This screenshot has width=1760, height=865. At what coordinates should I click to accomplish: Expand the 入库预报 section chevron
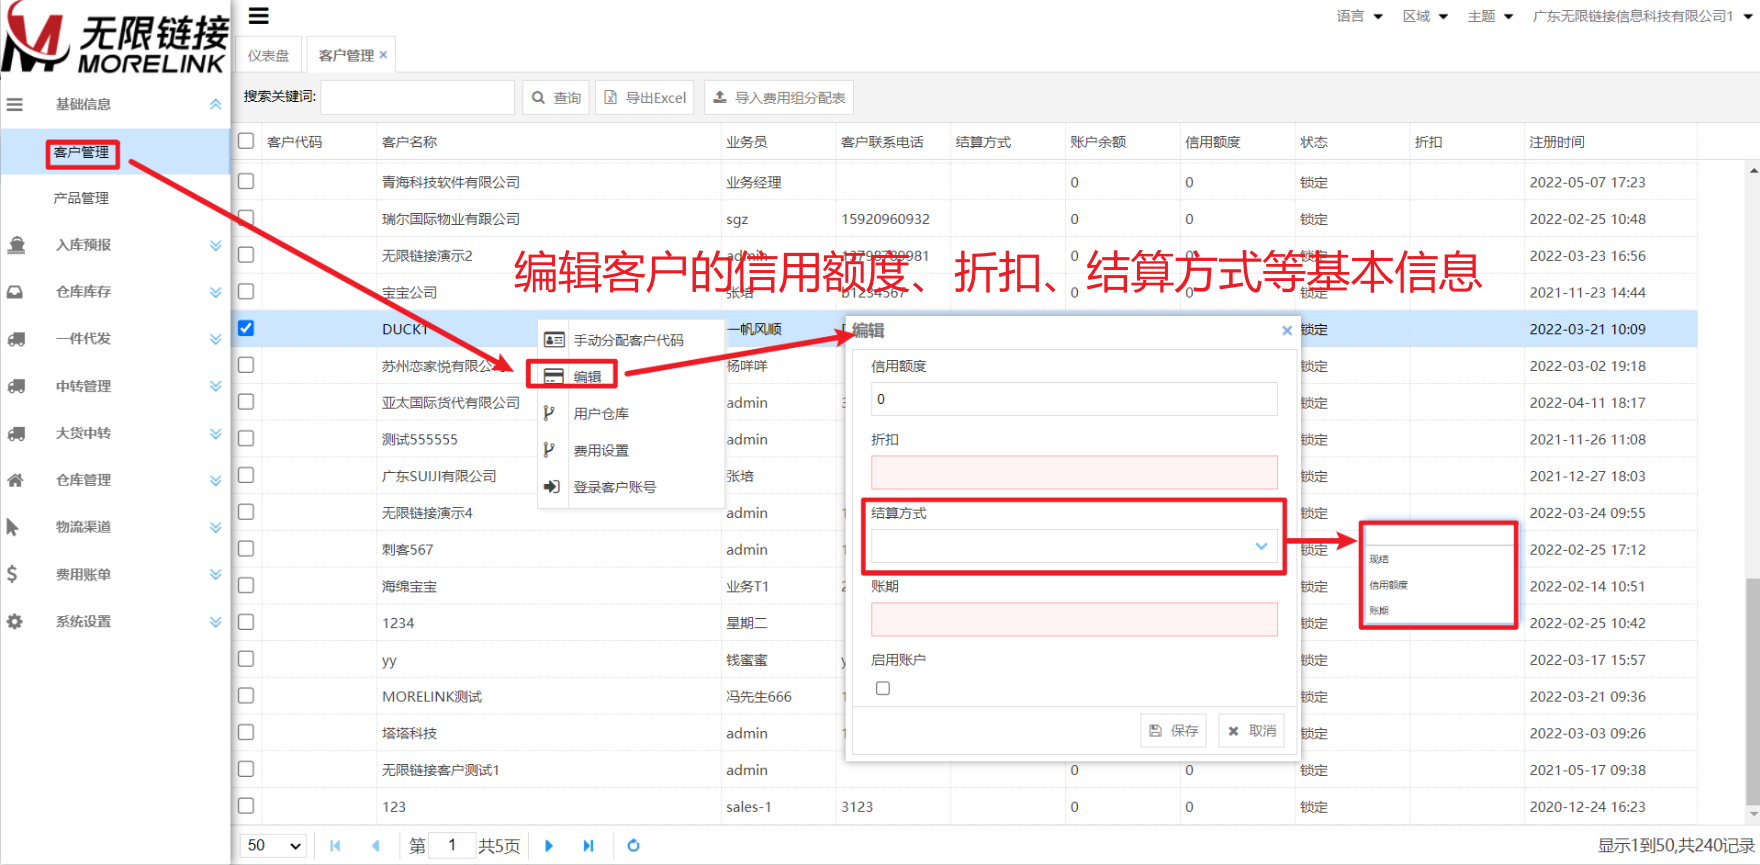[215, 245]
